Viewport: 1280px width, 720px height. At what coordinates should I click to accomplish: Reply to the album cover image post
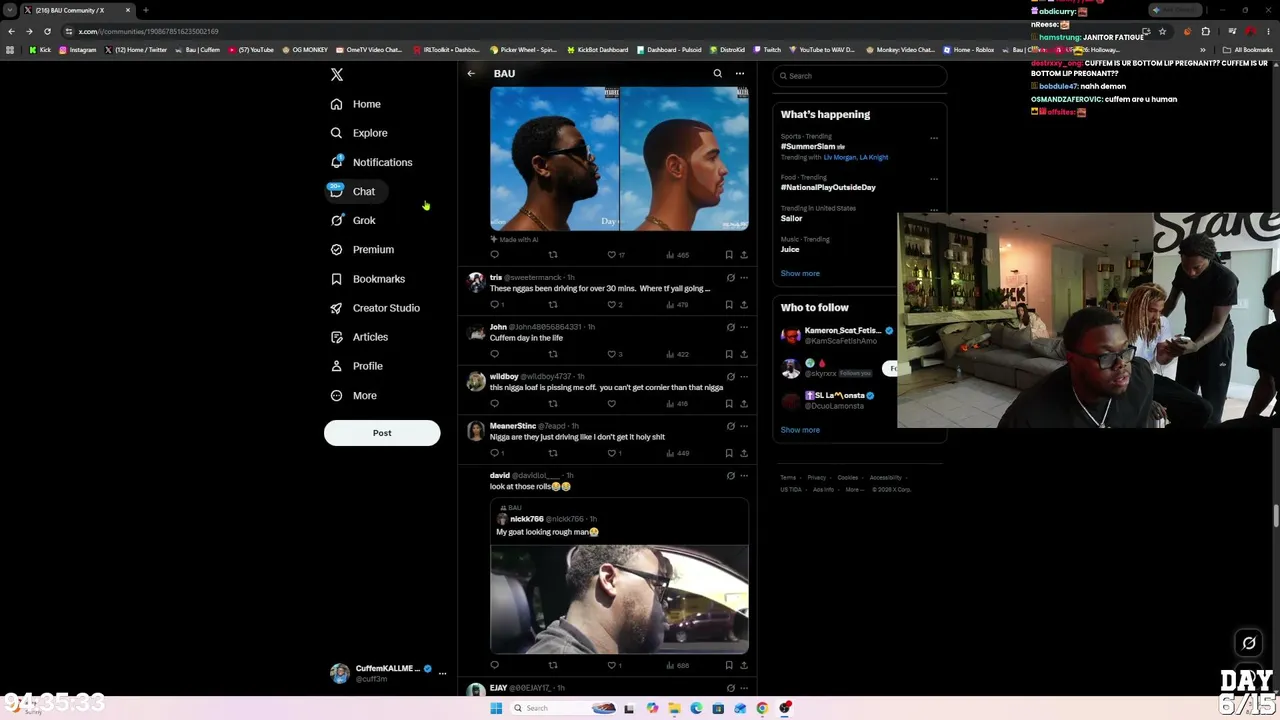494,255
